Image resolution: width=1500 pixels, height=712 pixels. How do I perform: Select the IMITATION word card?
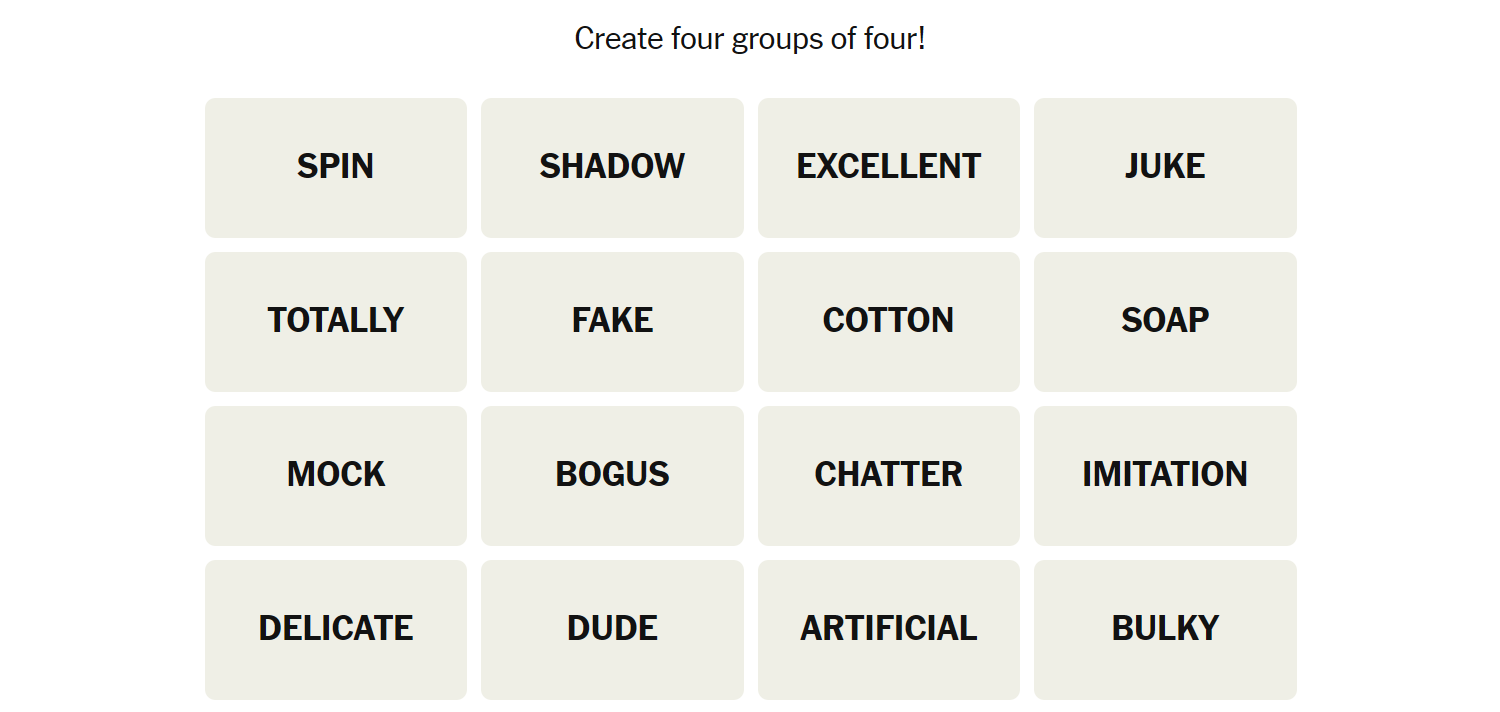(1165, 475)
